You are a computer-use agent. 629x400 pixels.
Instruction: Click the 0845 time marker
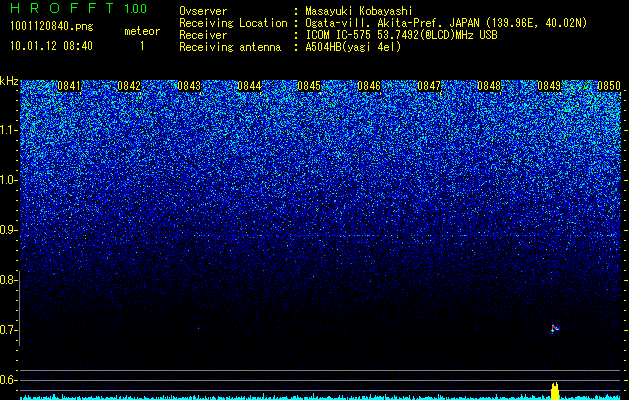tap(309, 86)
